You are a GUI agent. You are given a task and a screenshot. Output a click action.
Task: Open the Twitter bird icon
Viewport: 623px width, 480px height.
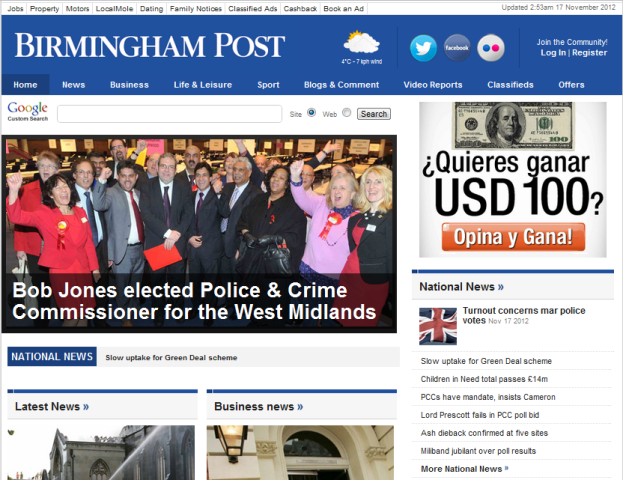point(423,48)
